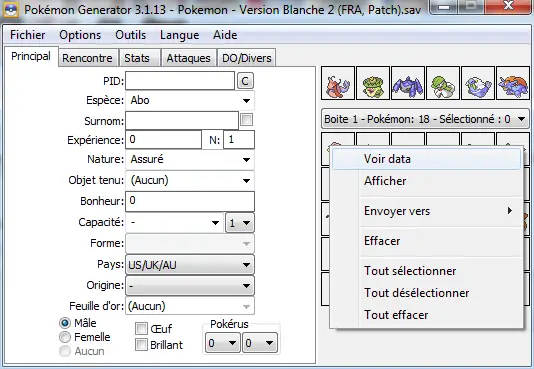Click into the Surnom input field

tap(182, 121)
